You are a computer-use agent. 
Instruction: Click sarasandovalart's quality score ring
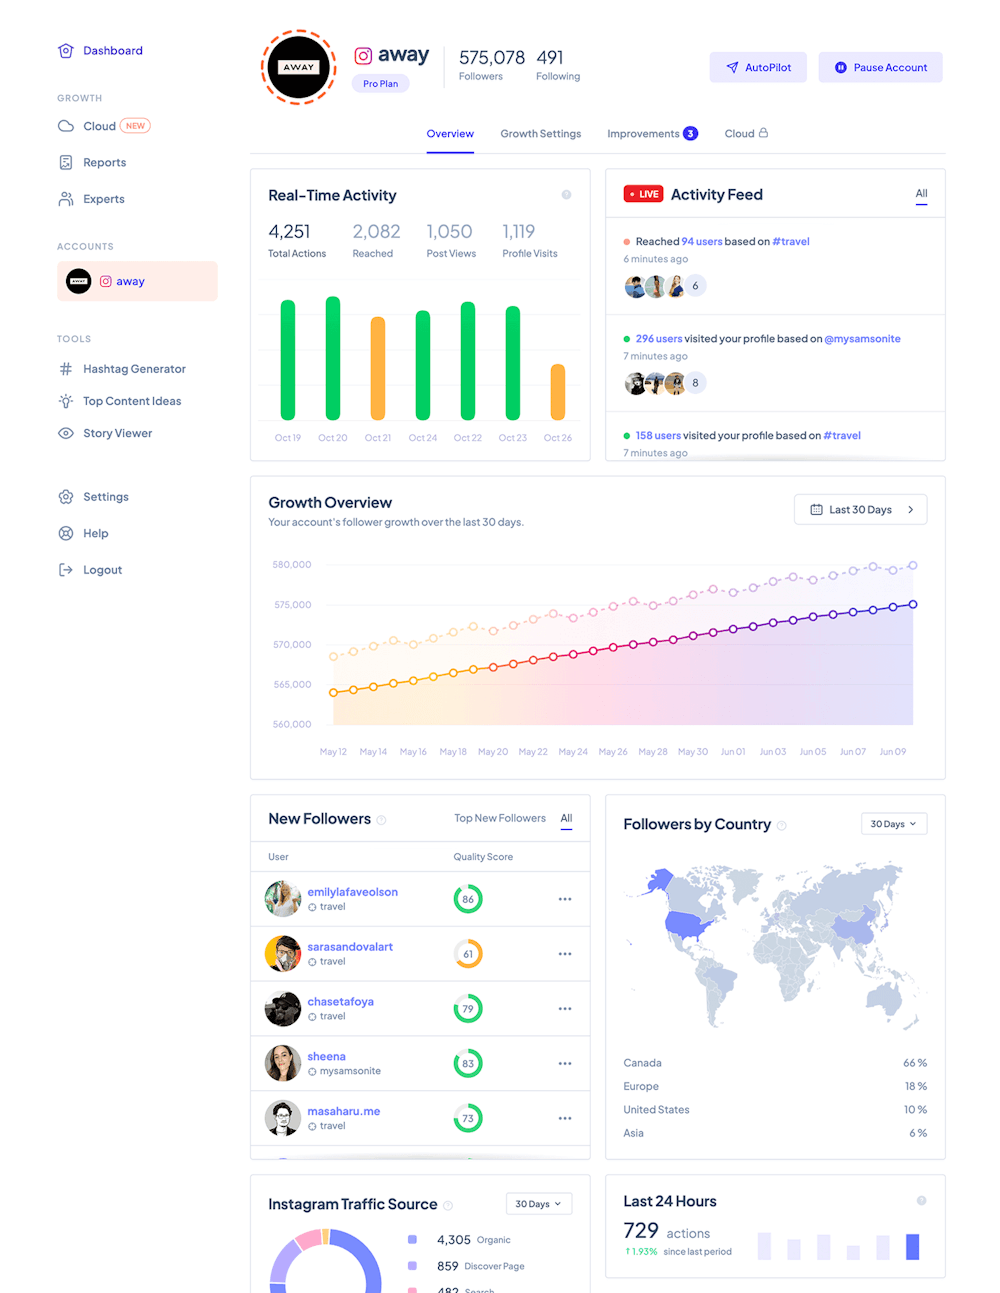[x=468, y=953]
